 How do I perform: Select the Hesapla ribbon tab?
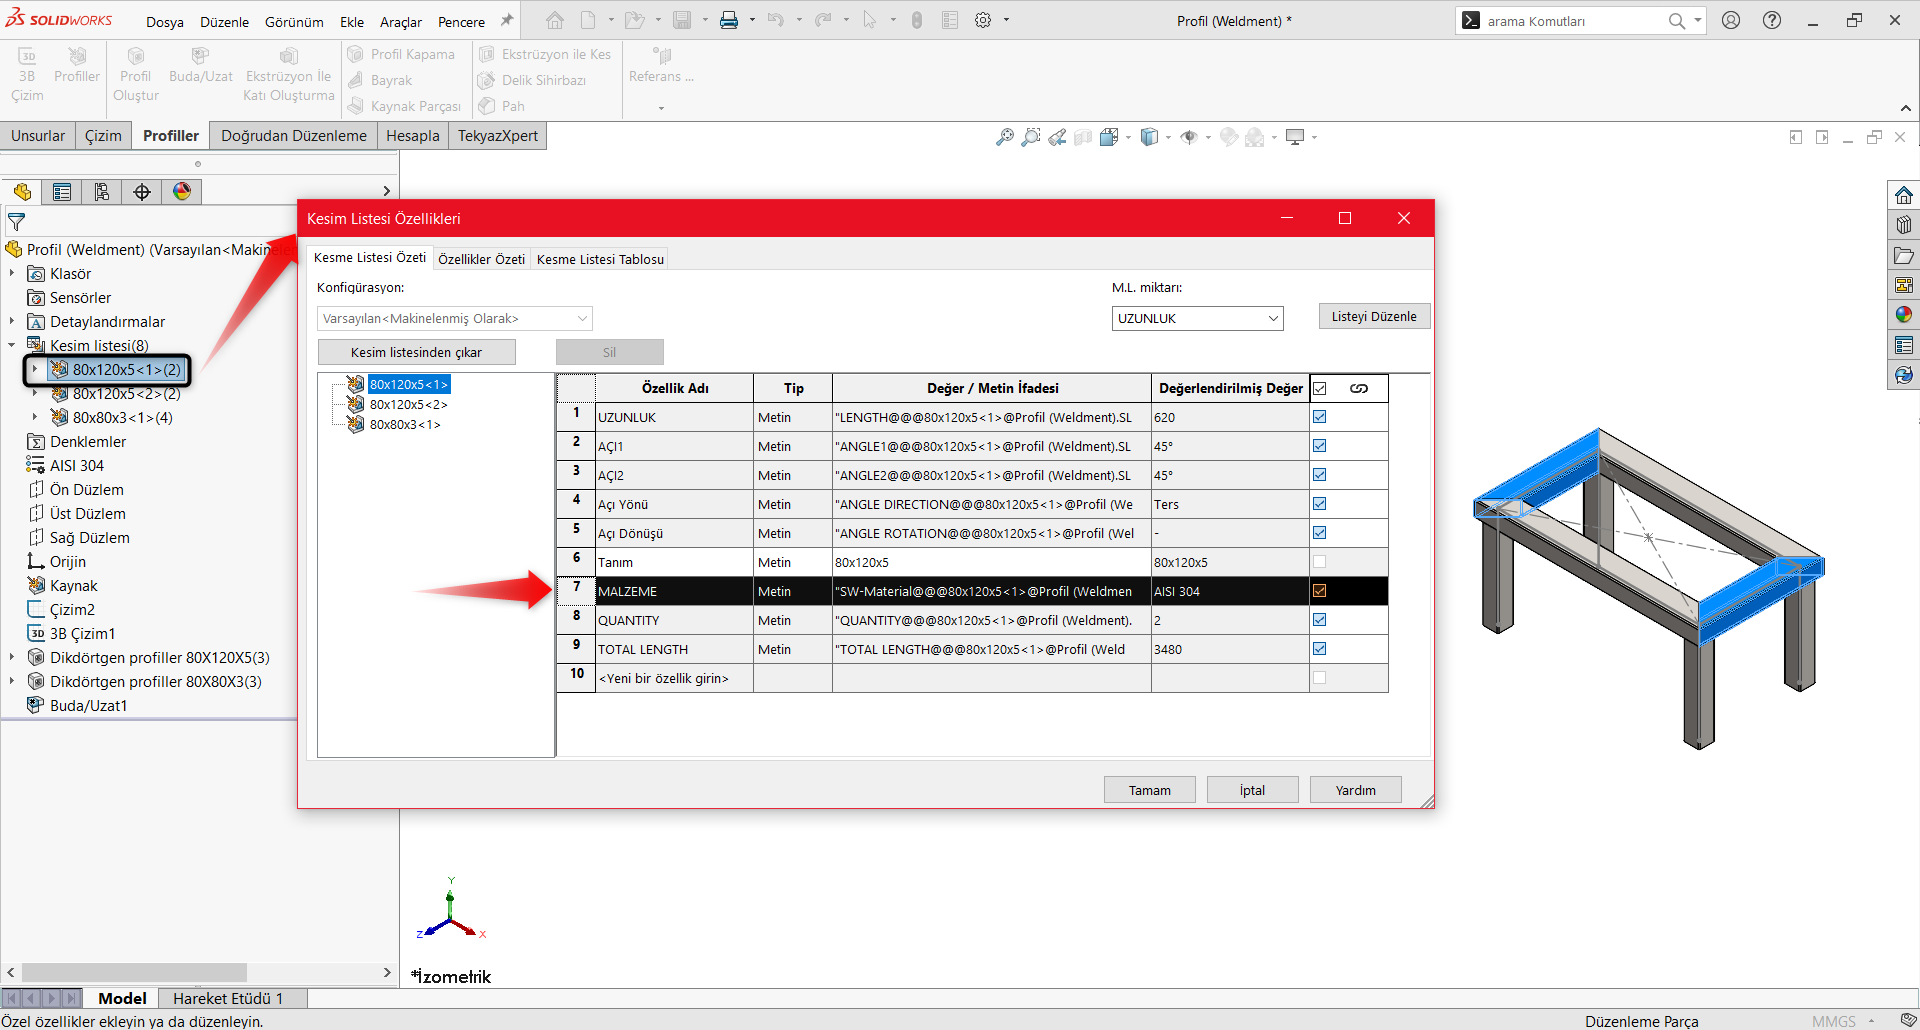pyautogui.click(x=413, y=136)
